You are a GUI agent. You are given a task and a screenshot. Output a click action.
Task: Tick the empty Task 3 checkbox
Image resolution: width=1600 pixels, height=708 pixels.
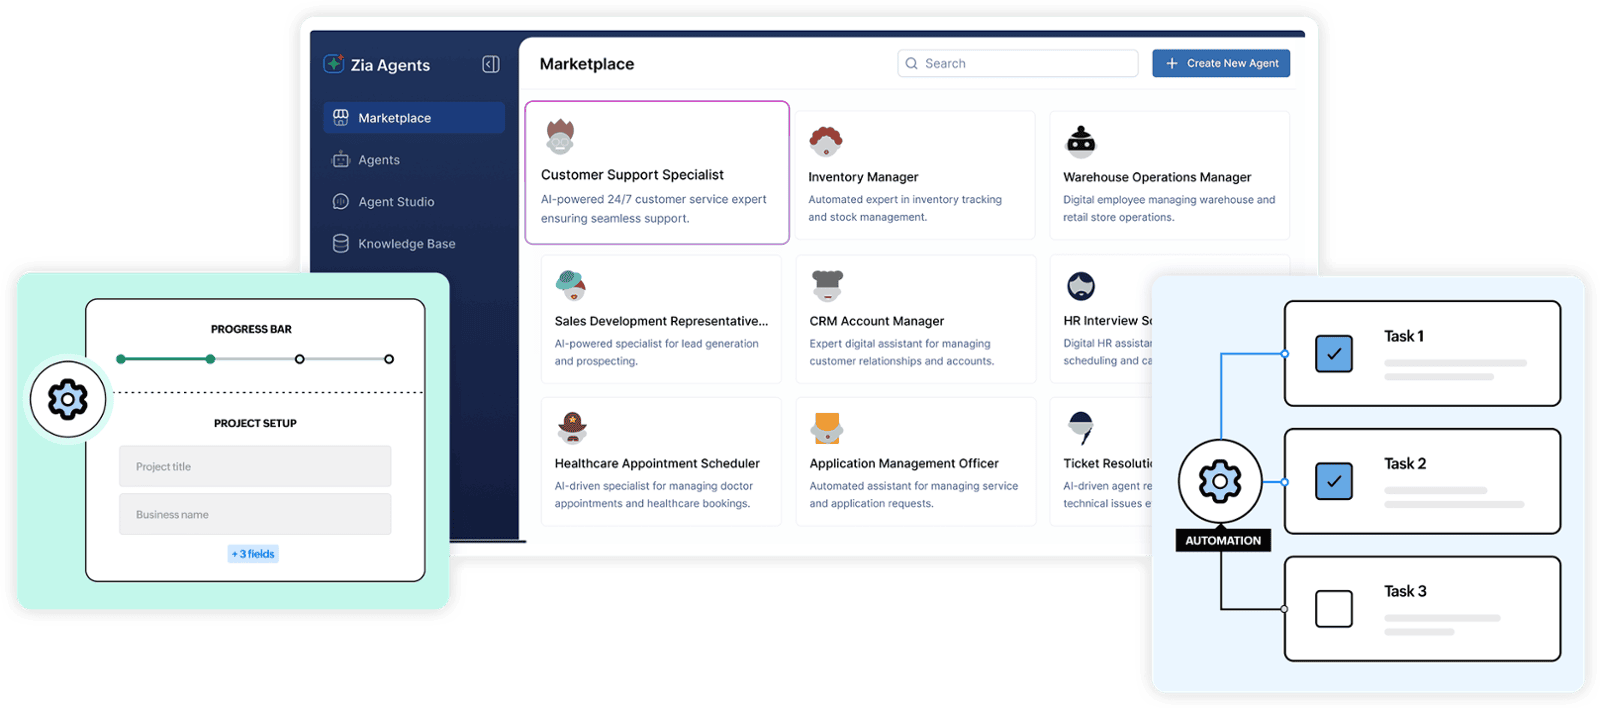pyautogui.click(x=1334, y=609)
